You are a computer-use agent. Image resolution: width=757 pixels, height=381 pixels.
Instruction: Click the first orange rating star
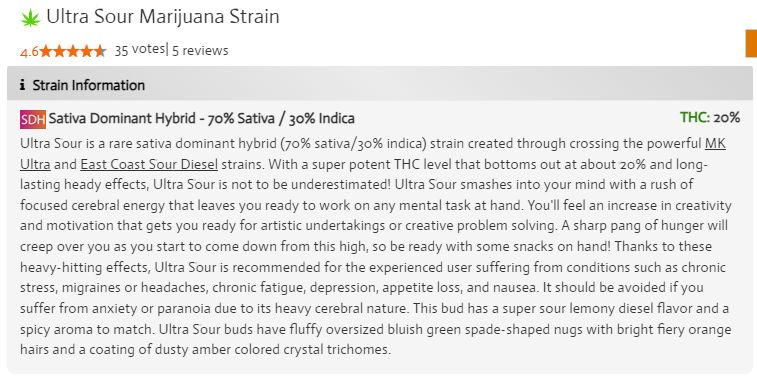(x=46, y=51)
